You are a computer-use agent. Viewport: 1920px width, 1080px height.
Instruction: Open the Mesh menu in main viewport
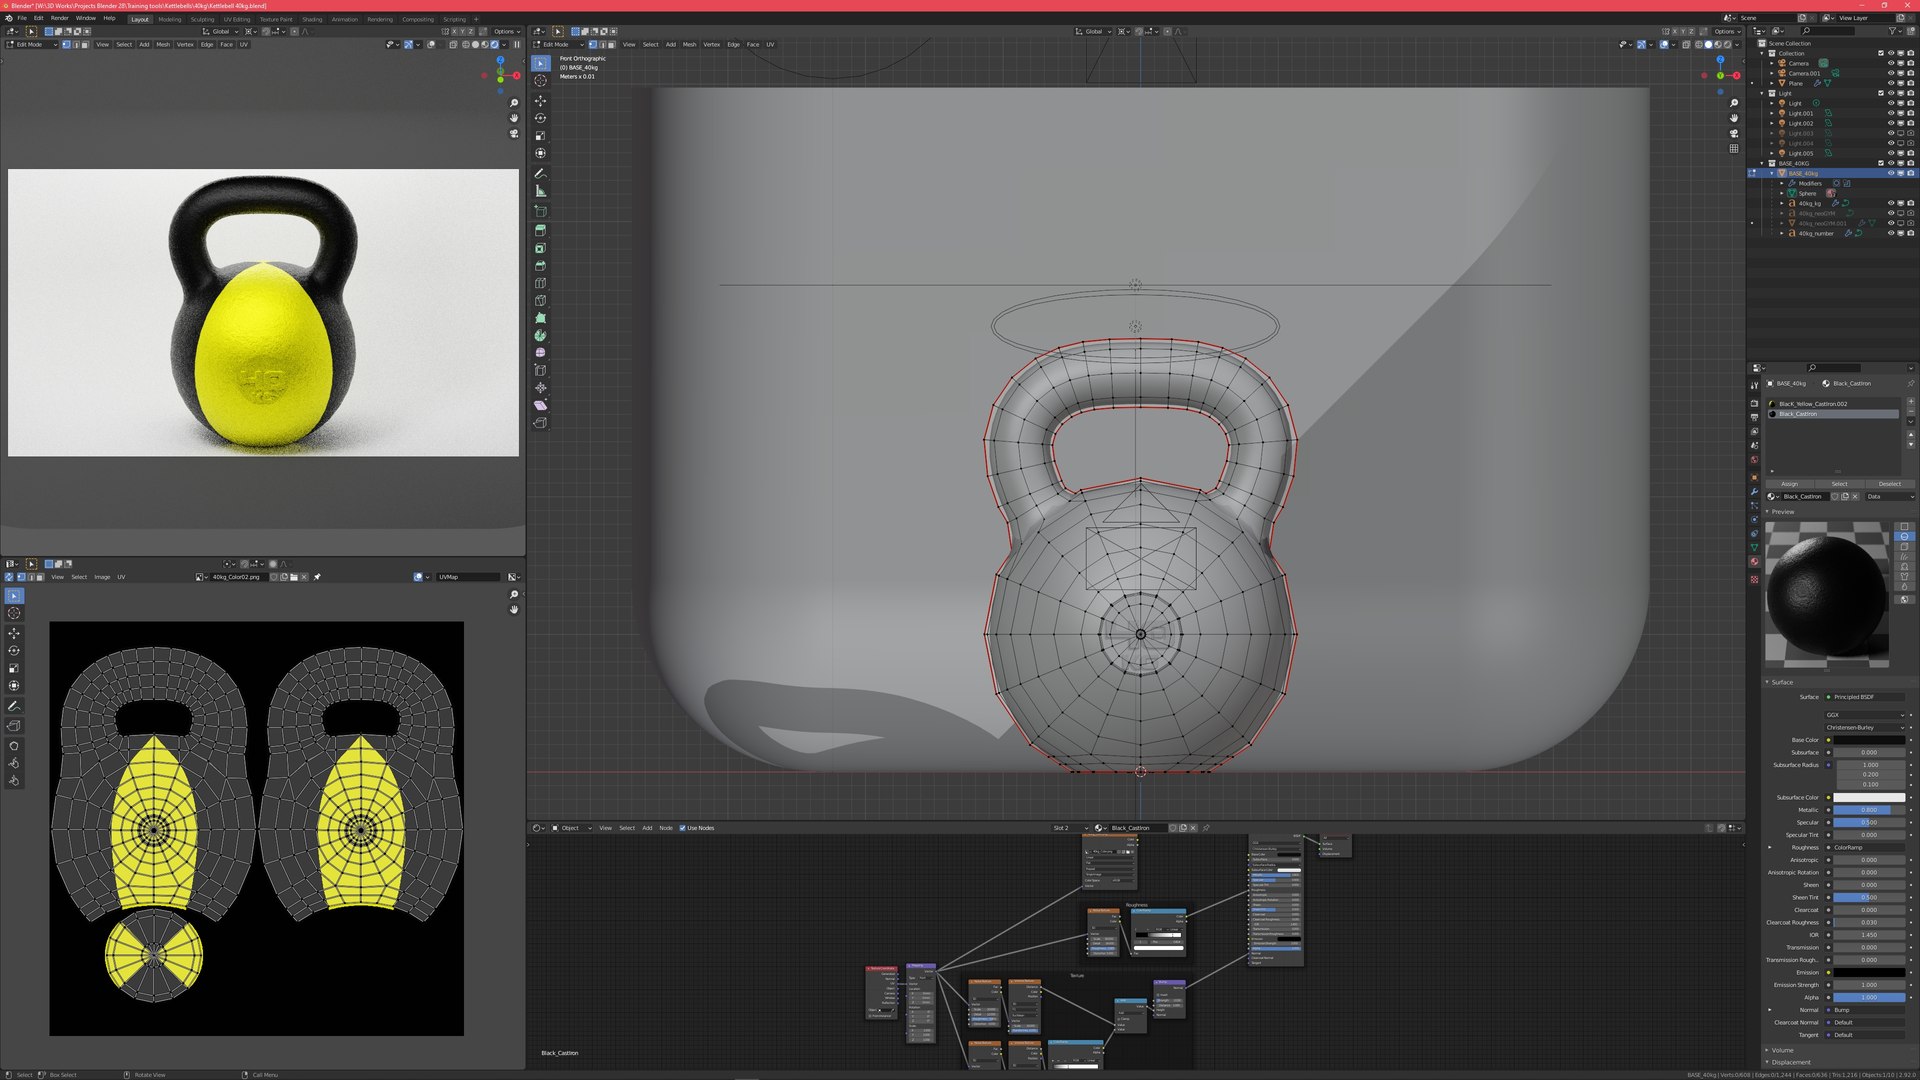(x=689, y=44)
